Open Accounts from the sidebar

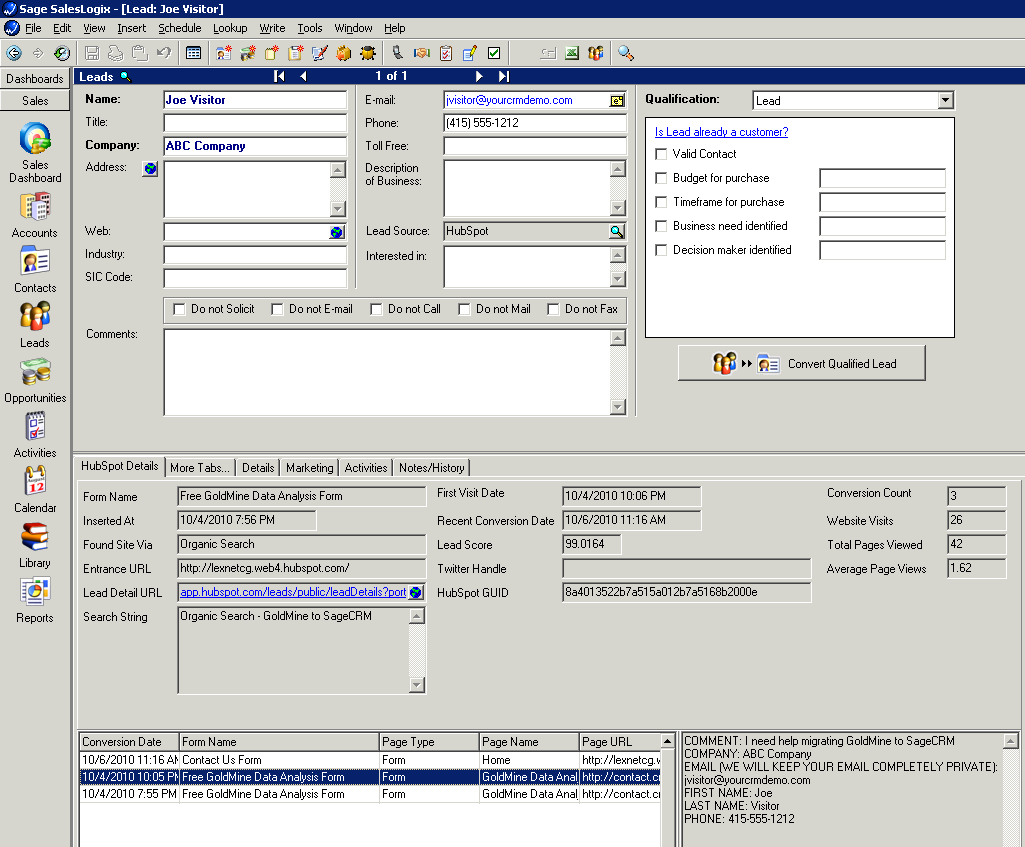pos(35,214)
